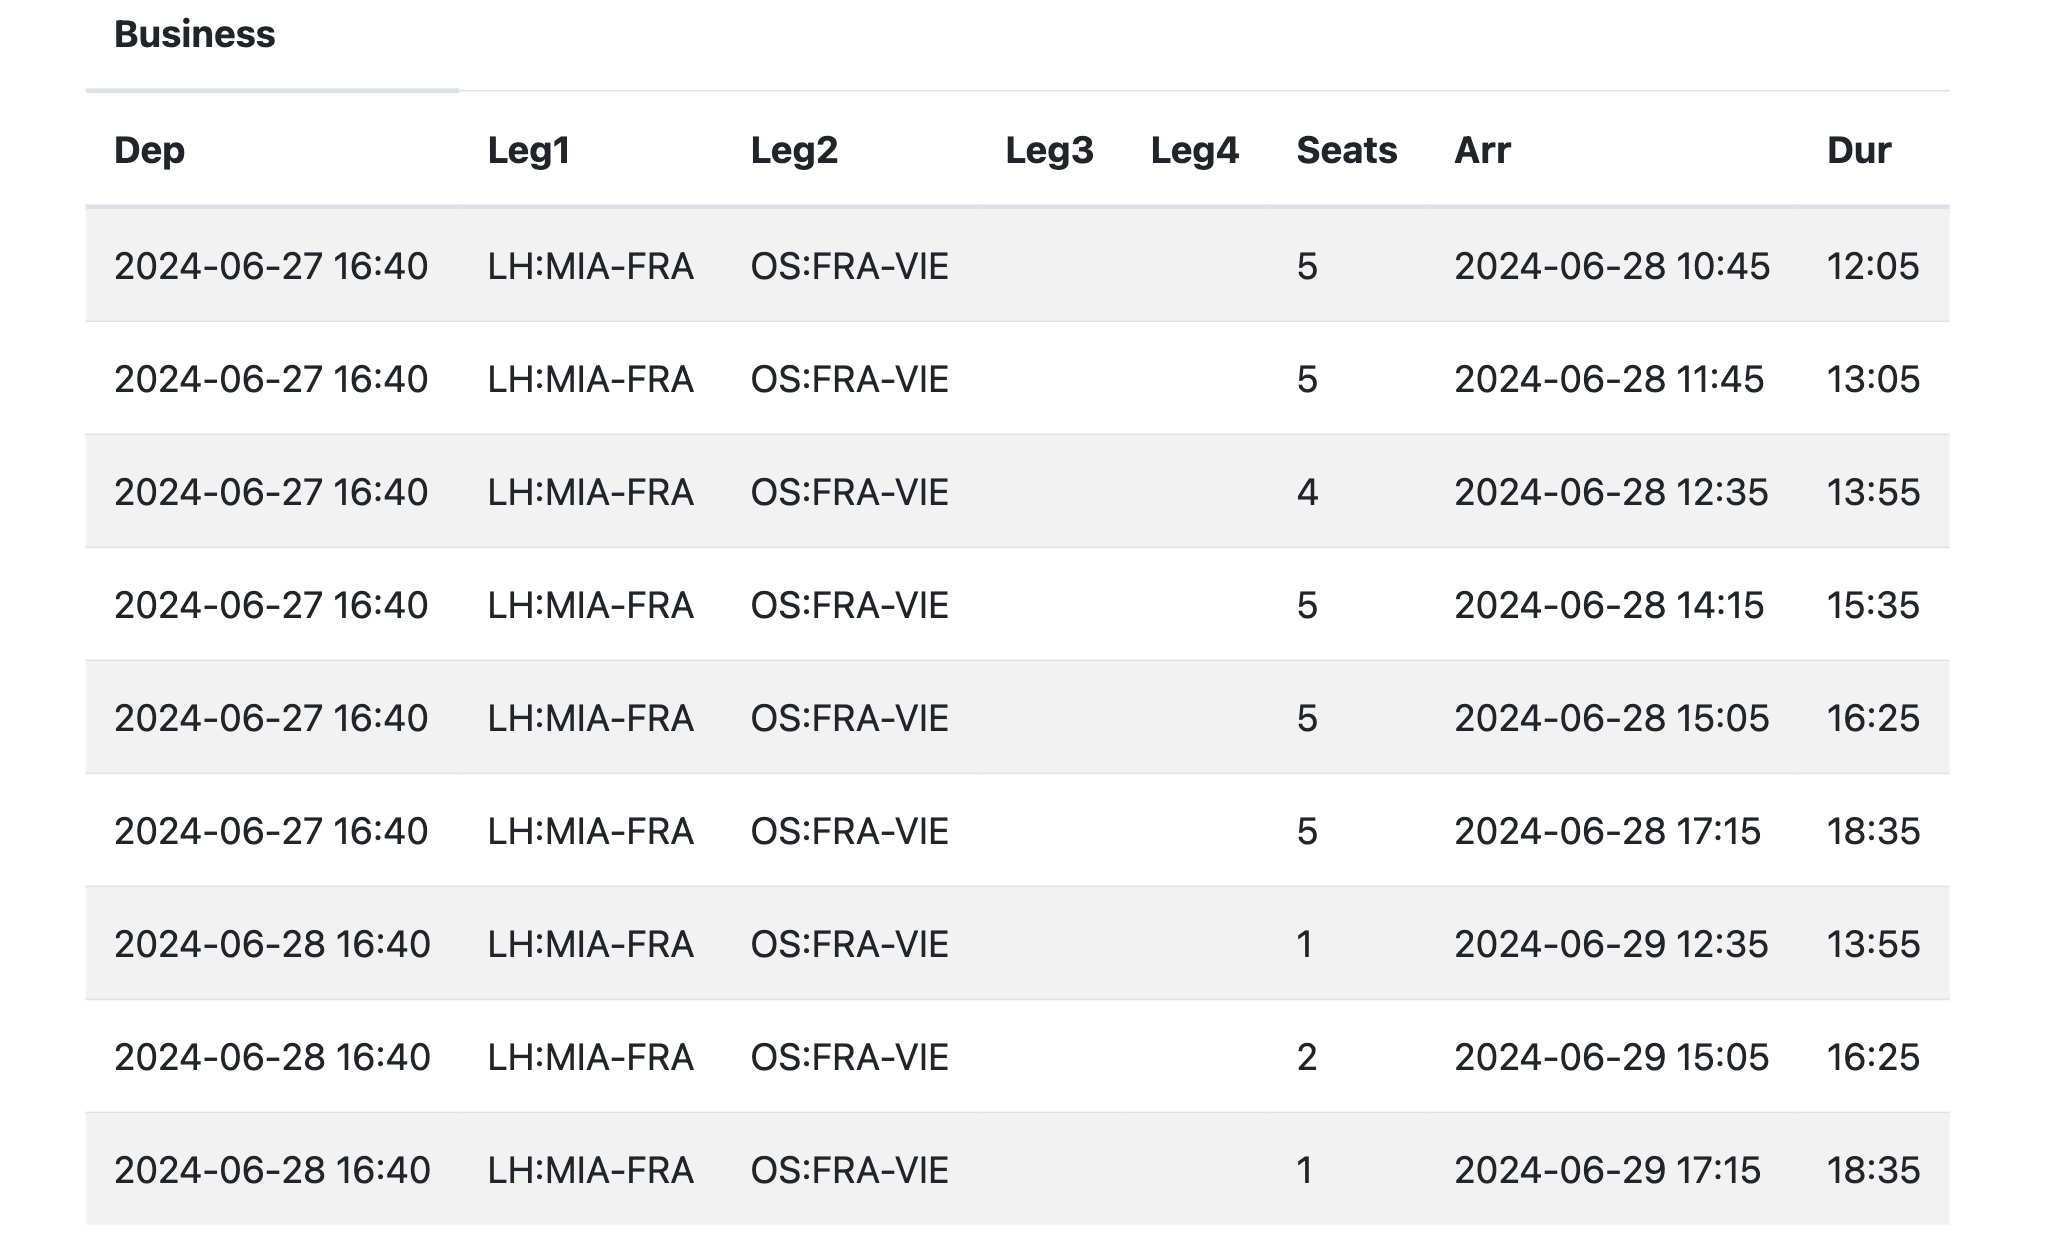Screen dimensions: 2066x1251
Task: Click the flight arriving 2024-06-29 12:35
Action: coord(1611,945)
